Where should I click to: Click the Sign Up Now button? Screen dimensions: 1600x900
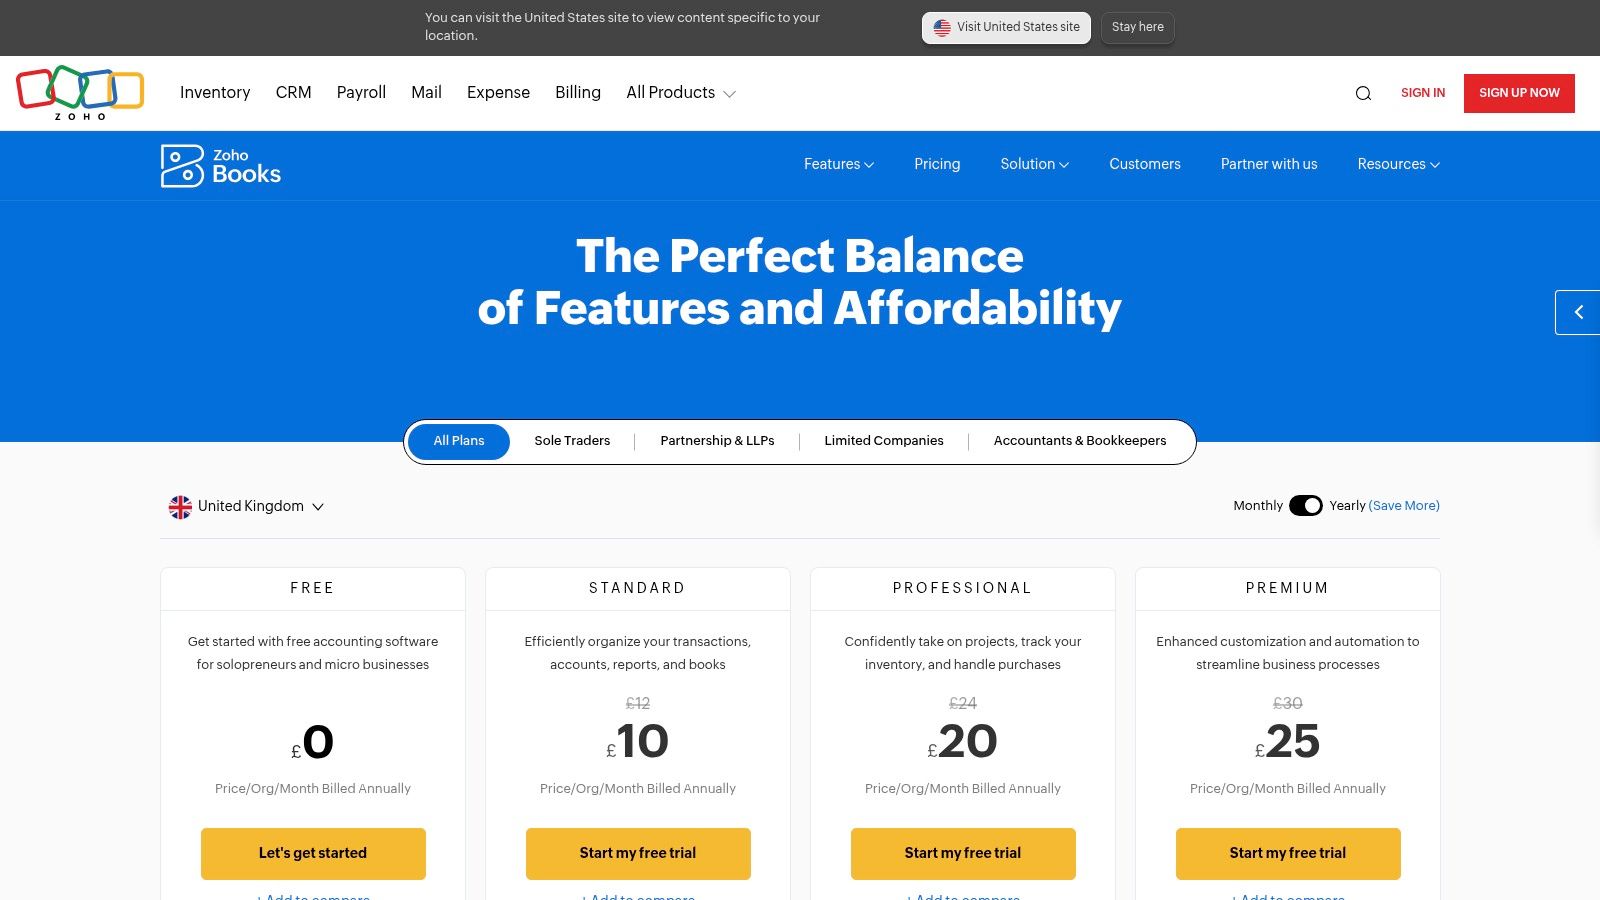click(x=1519, y=93)
